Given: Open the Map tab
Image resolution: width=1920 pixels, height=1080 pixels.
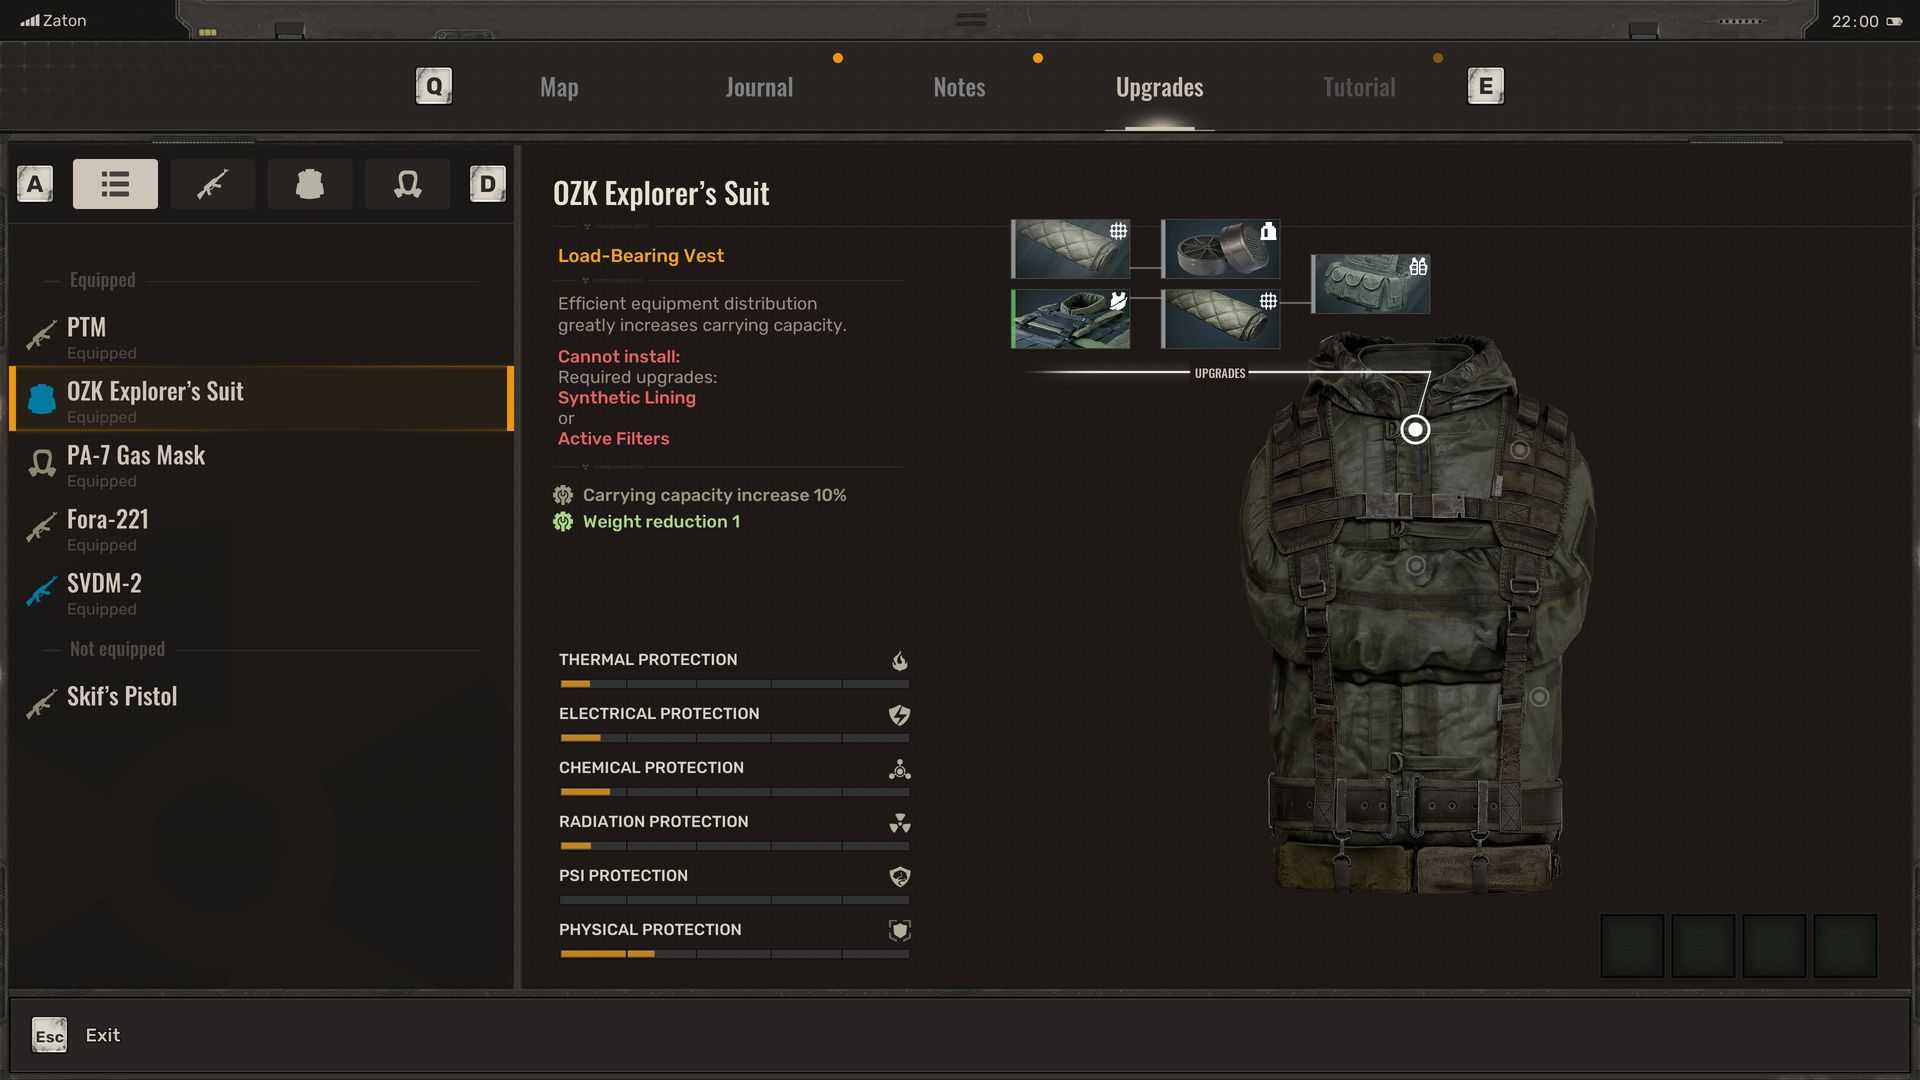Looking at the screenshot, I should (559, 88).
